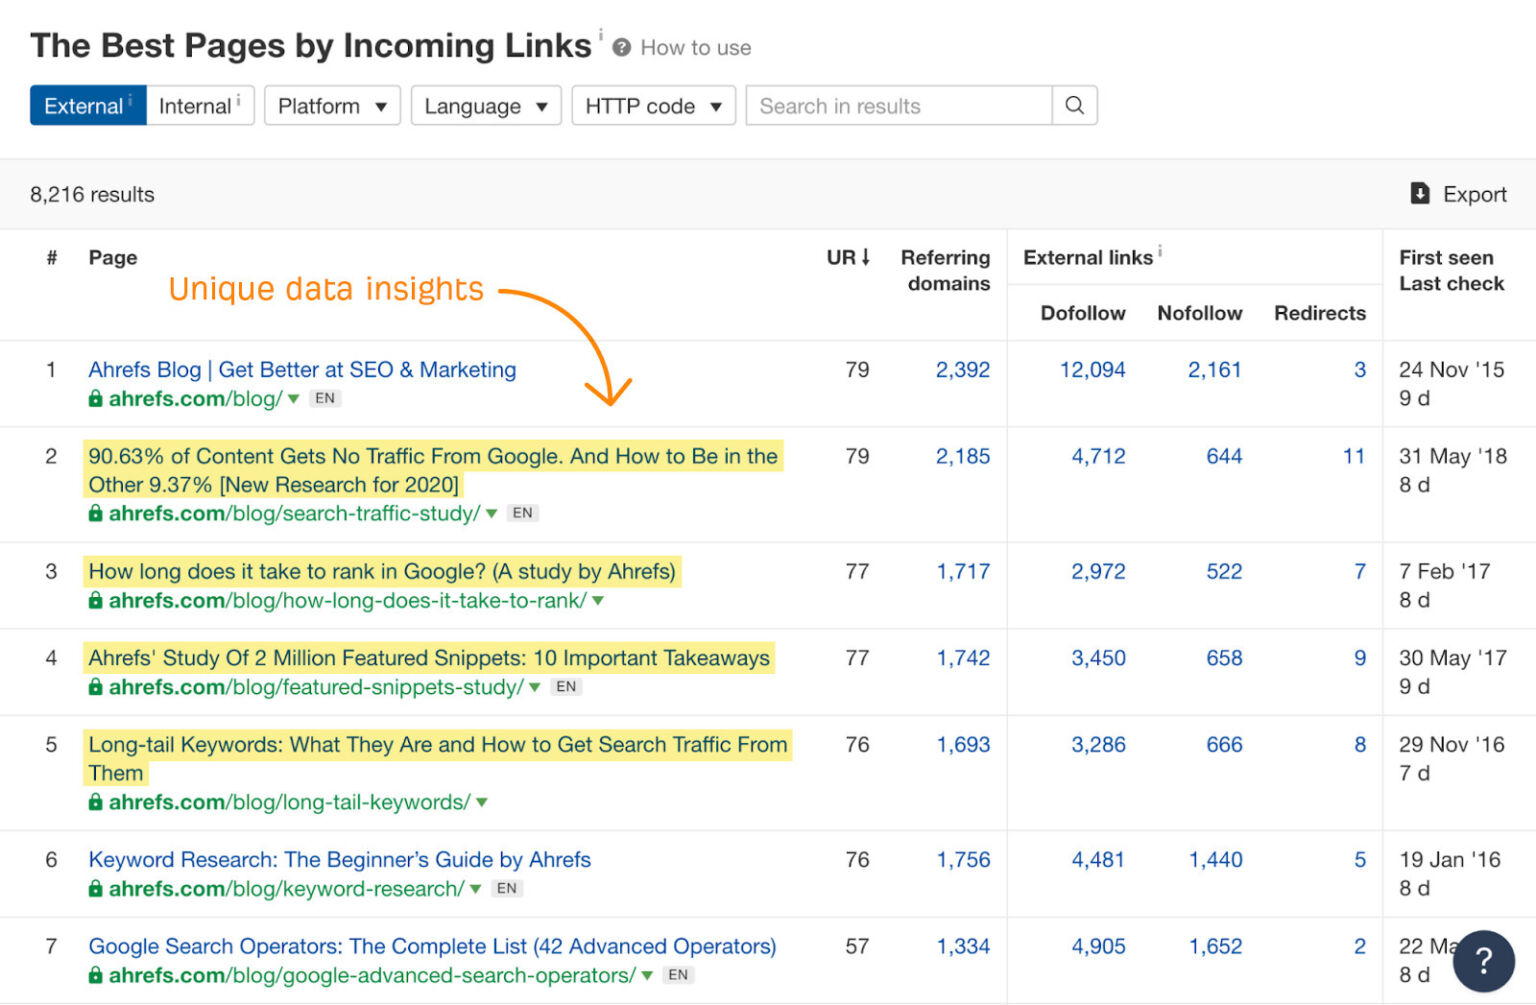Click the info icon beside the page title
Viewport: 1536px width, 1005px height.
click(x=601, y=33)
